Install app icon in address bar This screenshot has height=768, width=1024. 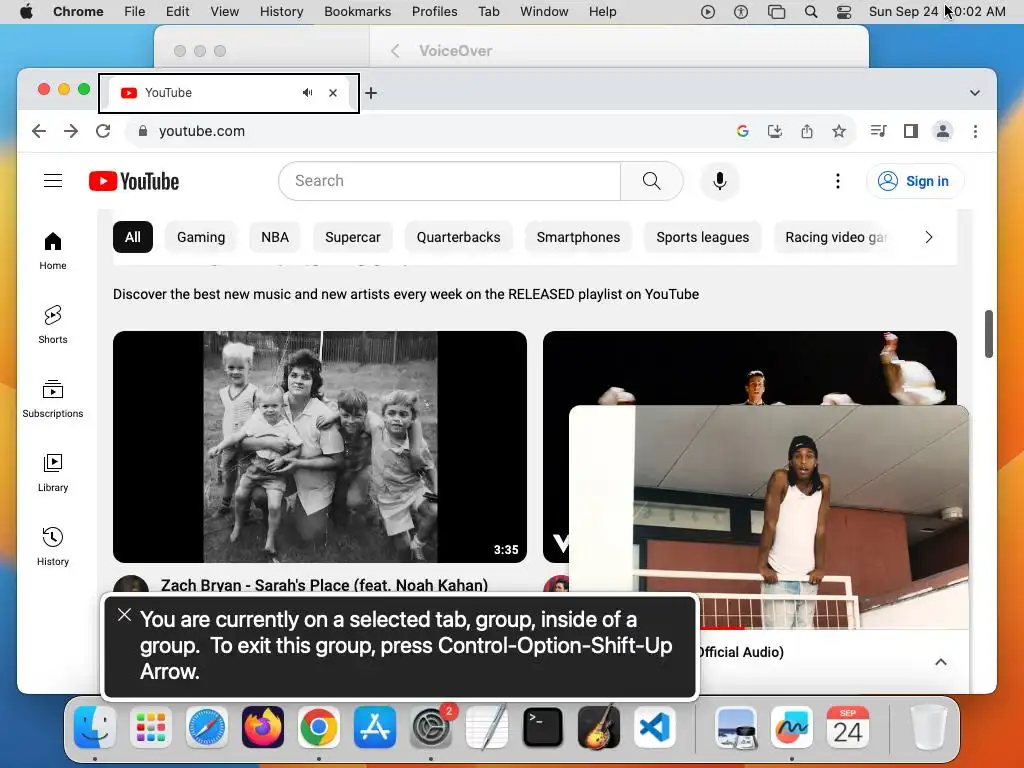[775, 131]
